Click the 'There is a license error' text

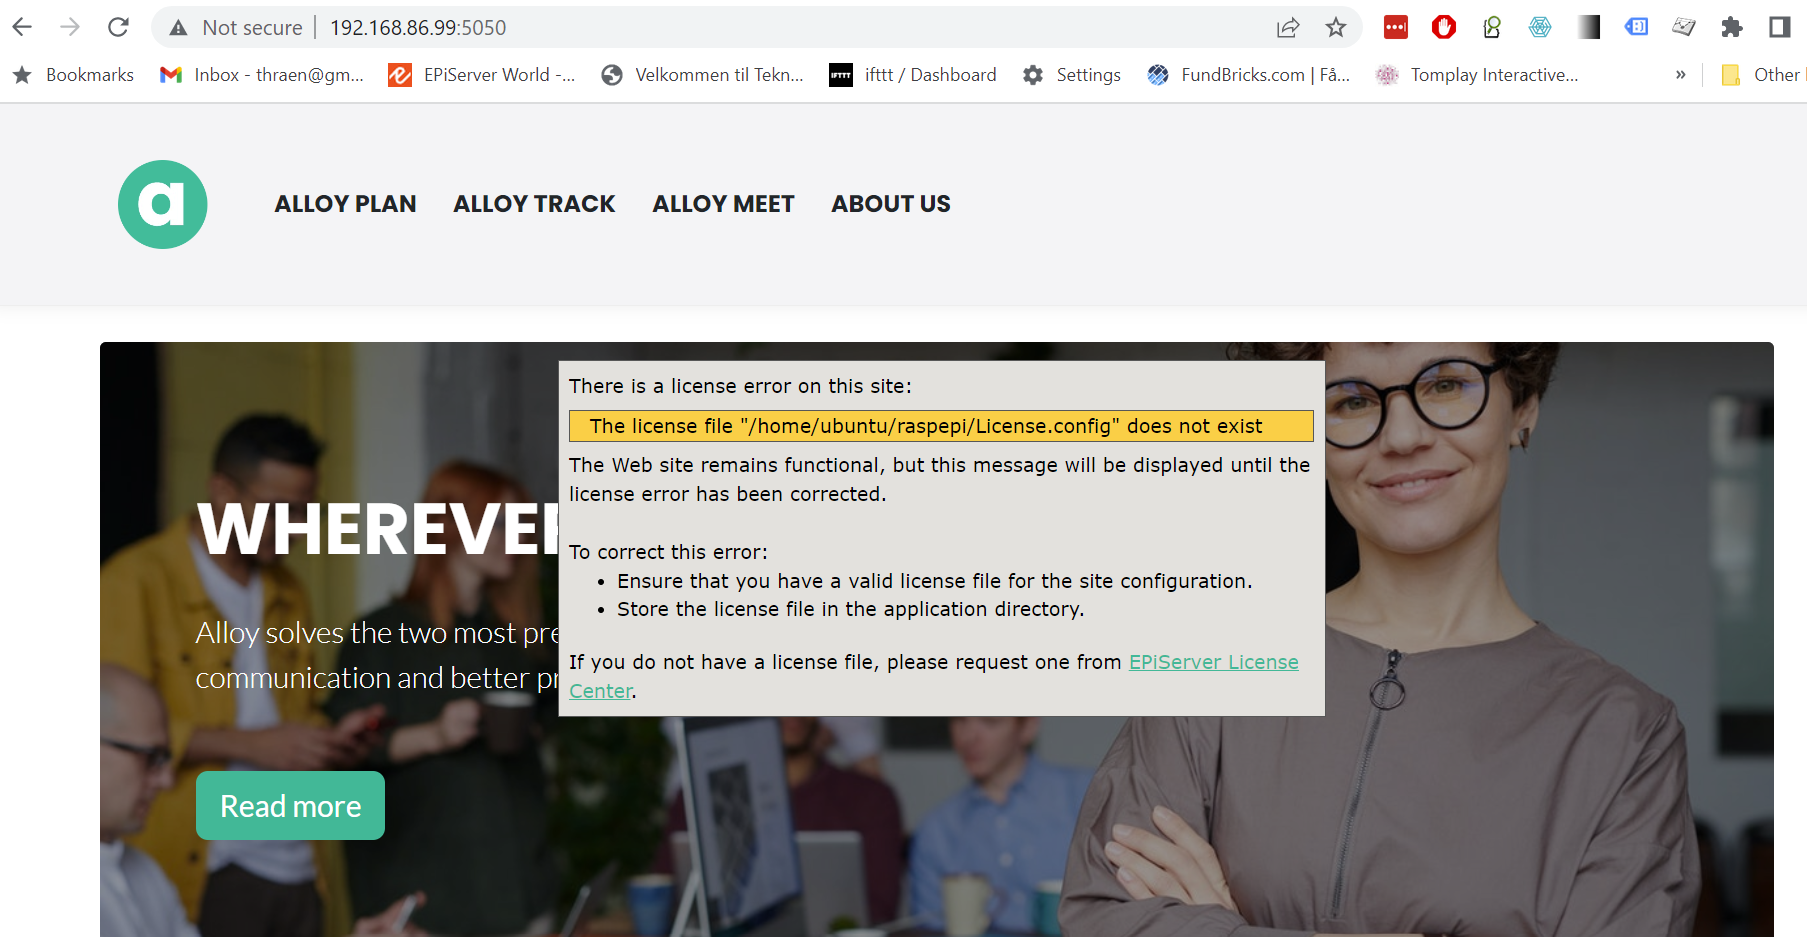coord(740,386)
